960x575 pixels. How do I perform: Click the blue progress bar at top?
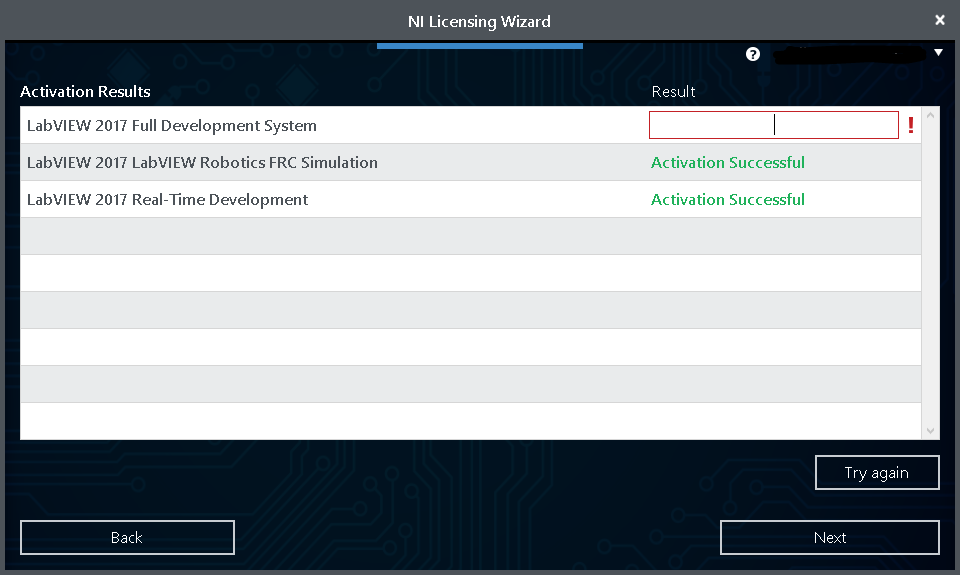pyautogui.click(x=479, y=45)
